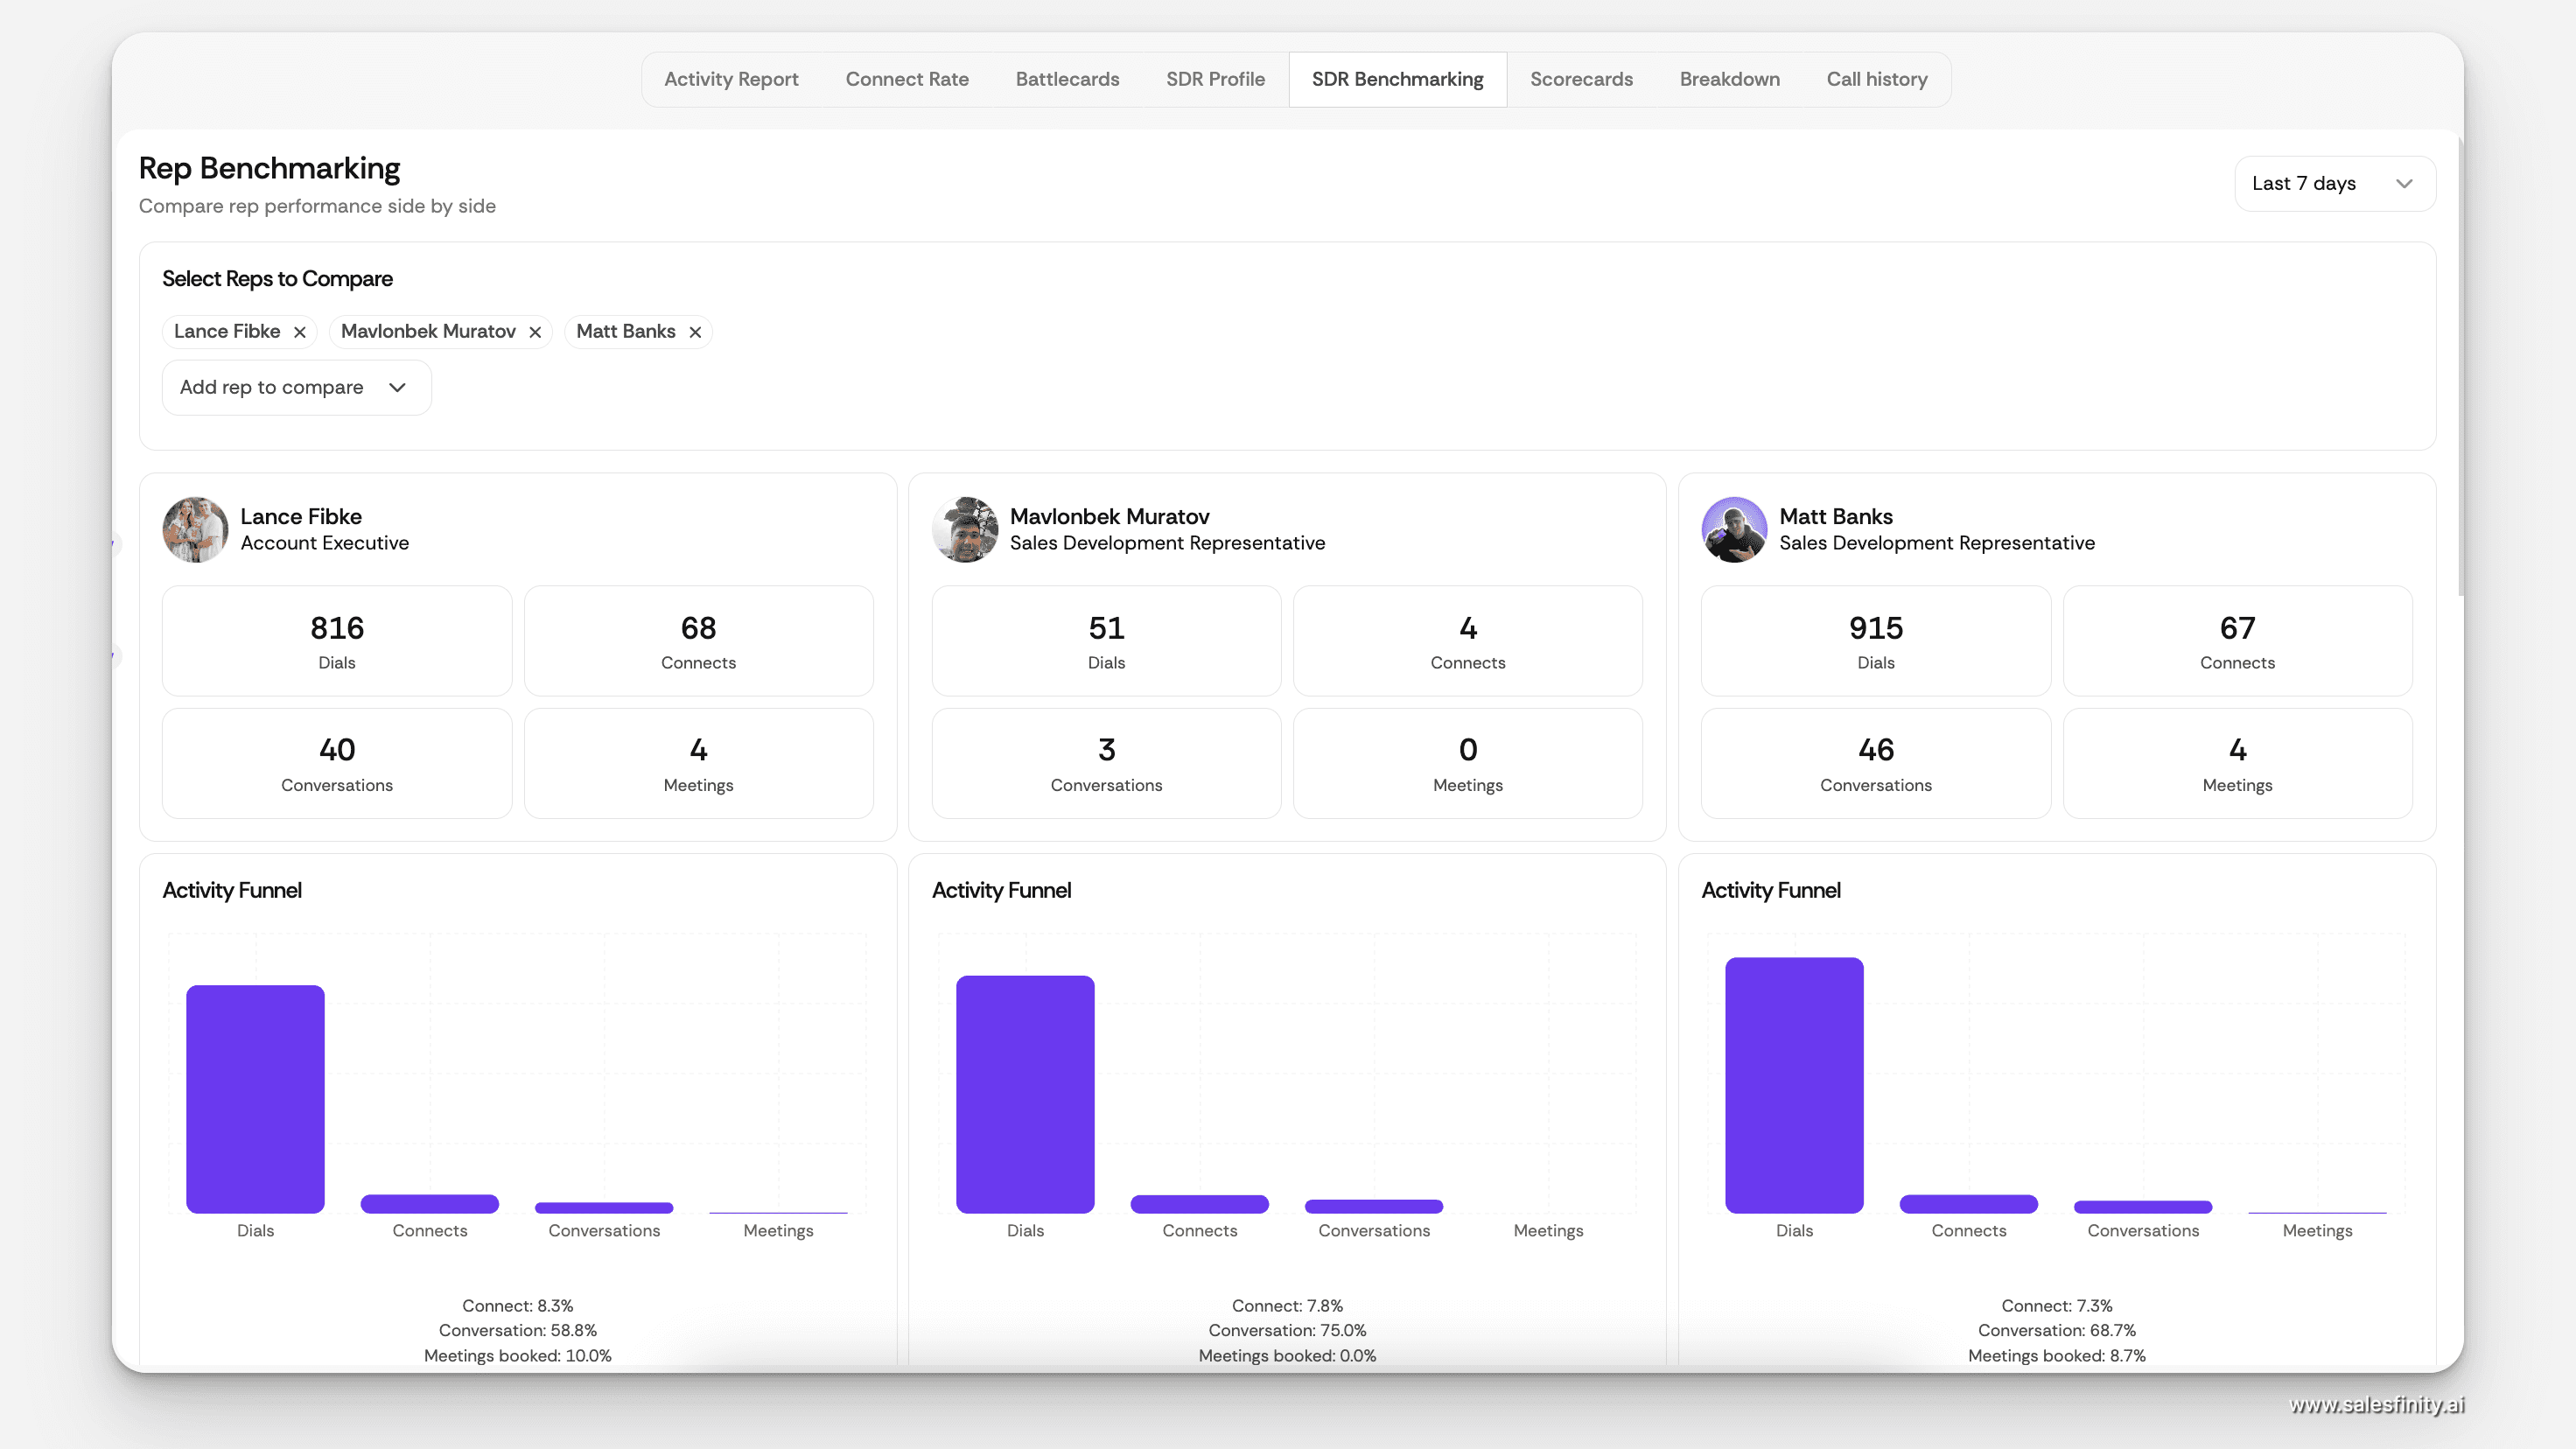Click Matt Banks' 915 Dials stat card
The height and width of the screenshot is (1449, 2576).
(x=1875, y=640)
